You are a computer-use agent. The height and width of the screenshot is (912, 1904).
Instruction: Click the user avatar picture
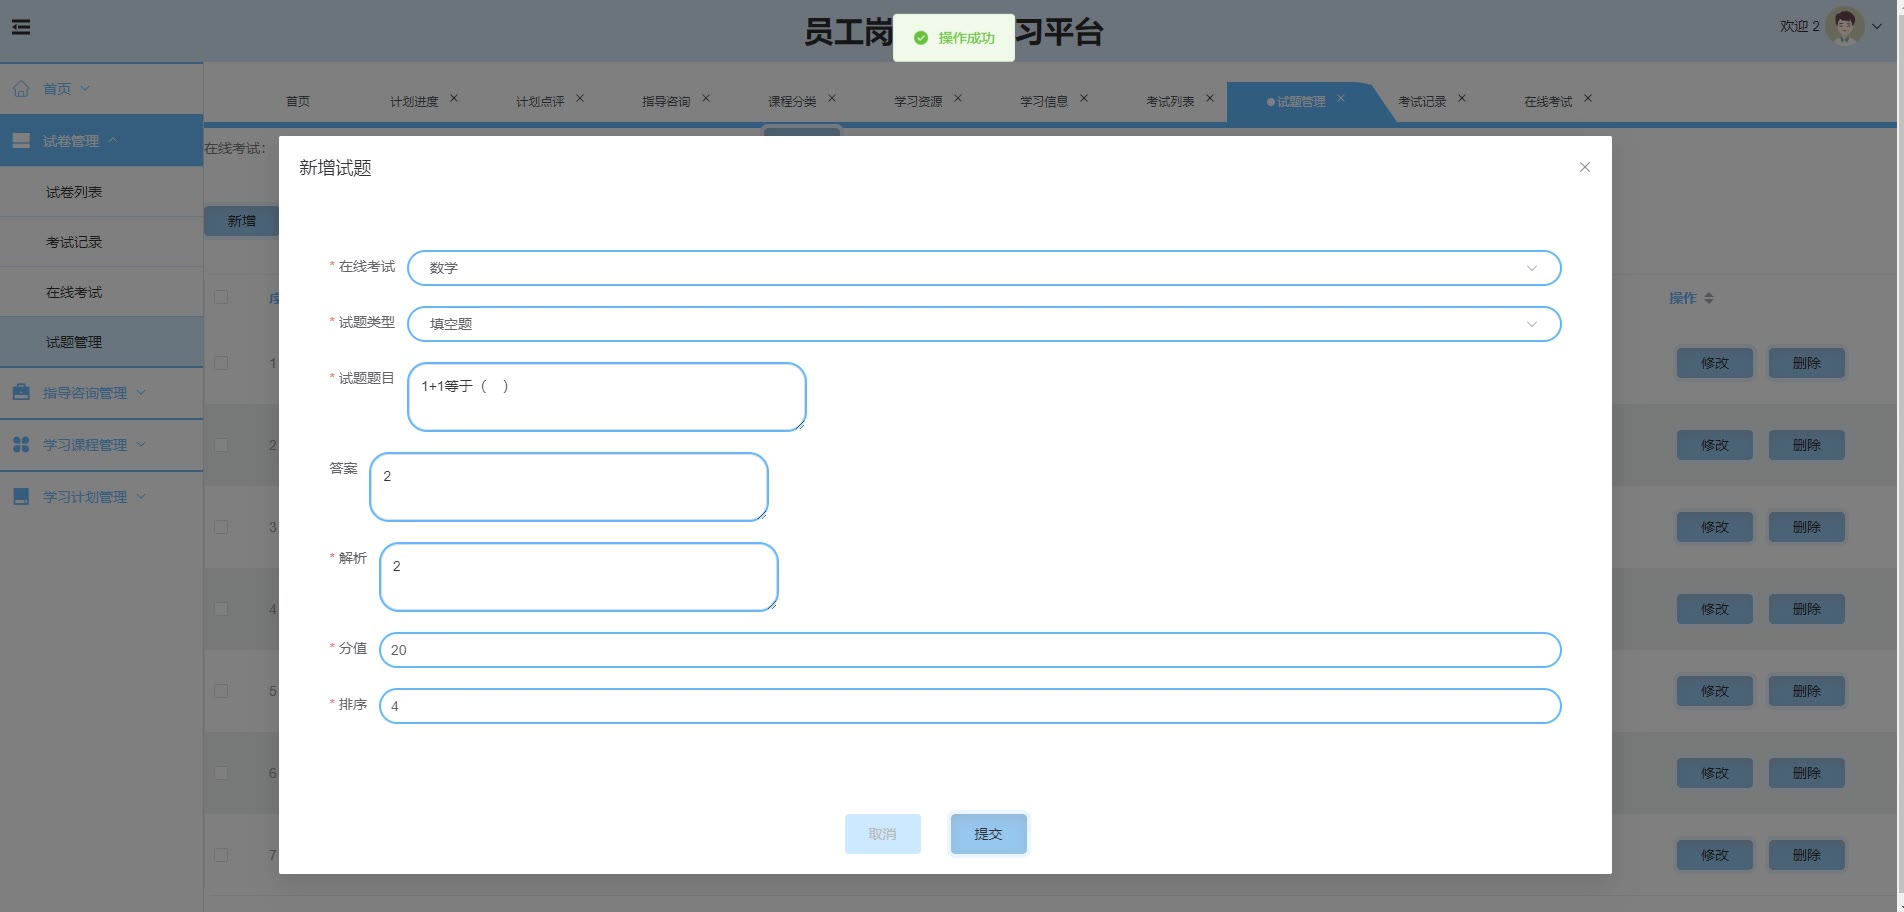[x=1844, y=26]
